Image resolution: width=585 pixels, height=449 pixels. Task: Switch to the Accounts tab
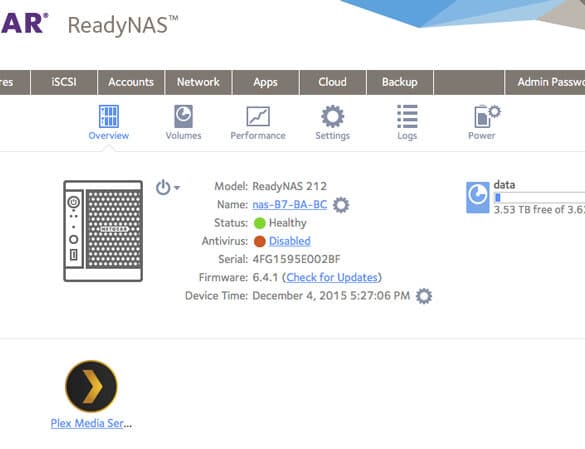[131, 82]
